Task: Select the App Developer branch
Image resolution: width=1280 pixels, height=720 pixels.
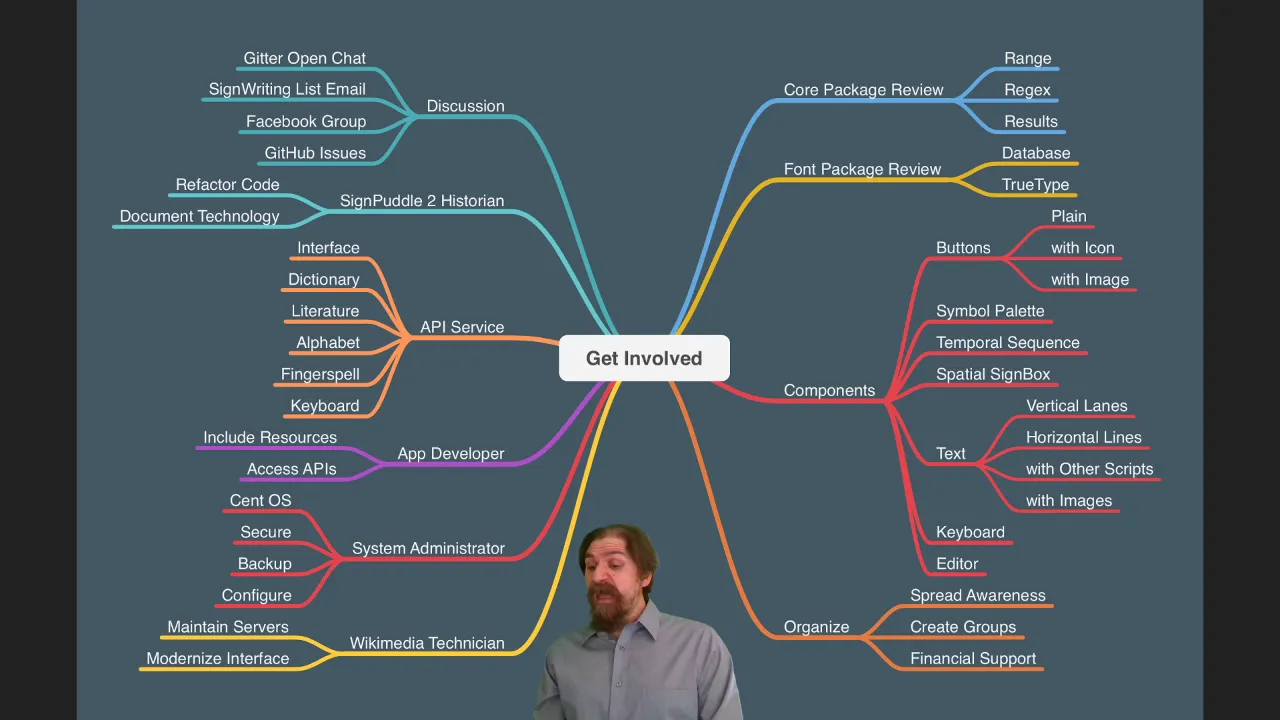Action: [x=451, y=454]
